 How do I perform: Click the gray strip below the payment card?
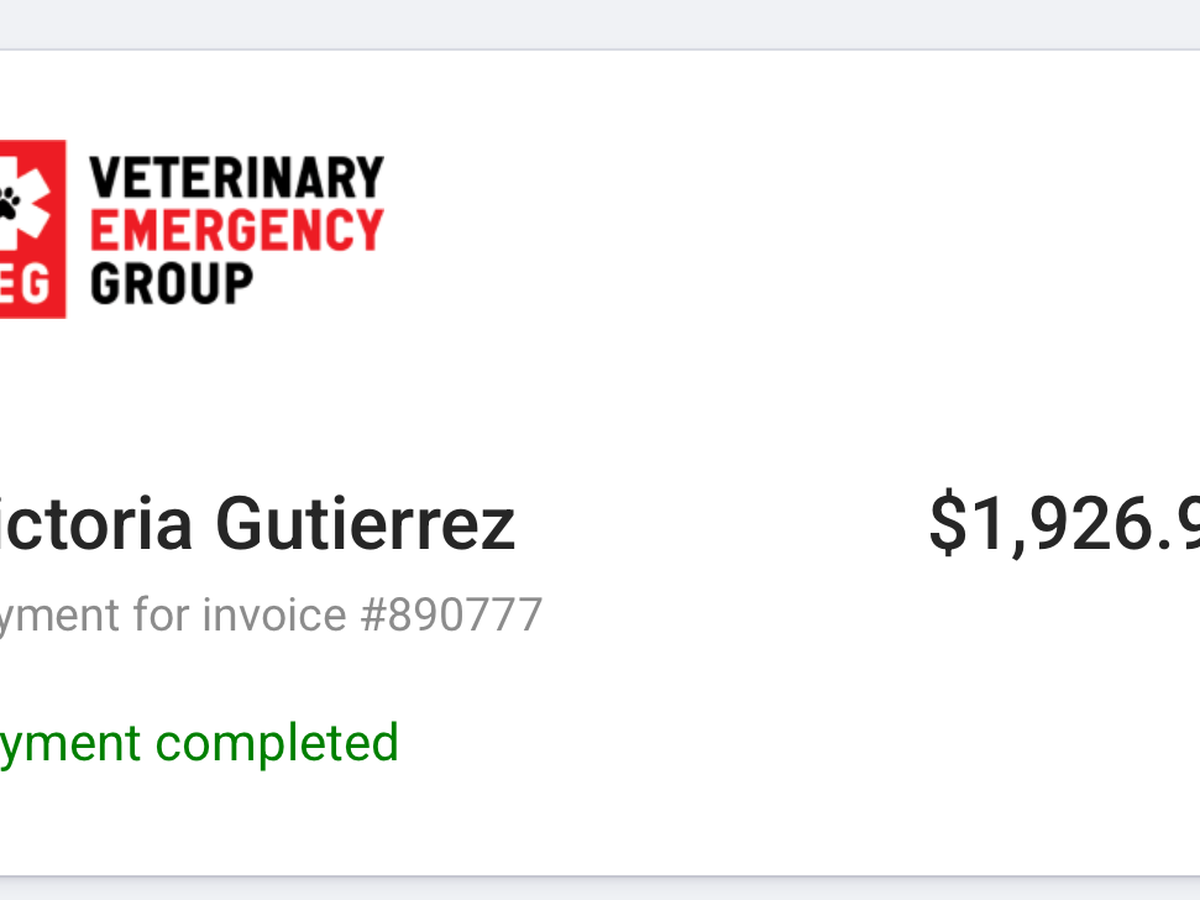click(600, 889)
